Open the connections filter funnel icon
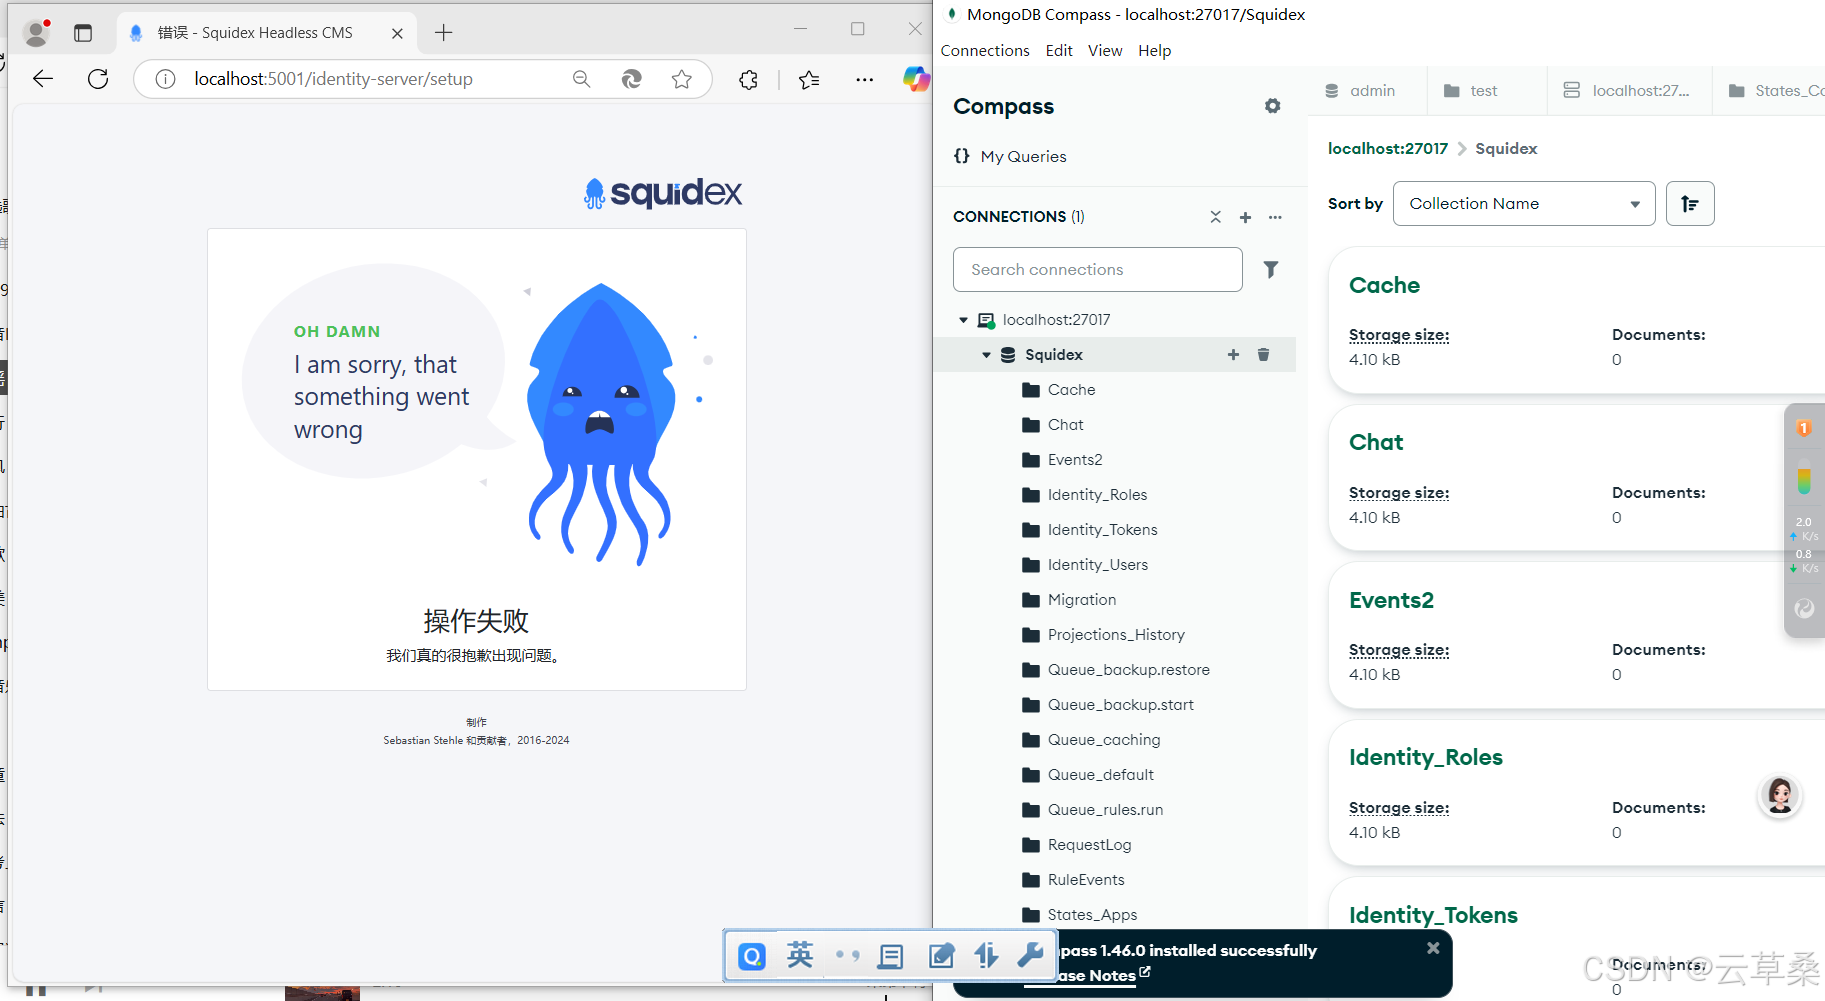The height and width of the screenshot is (1001, 1825). coord(1270,270)
